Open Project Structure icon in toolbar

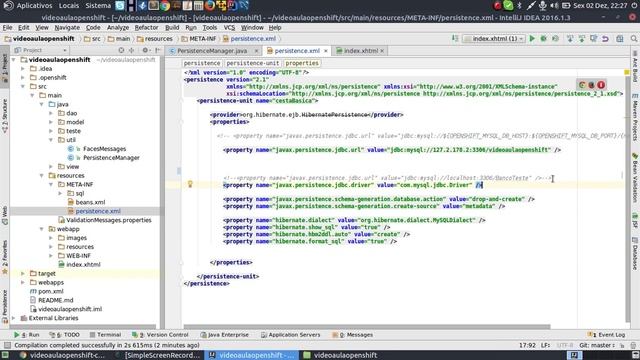620,39
